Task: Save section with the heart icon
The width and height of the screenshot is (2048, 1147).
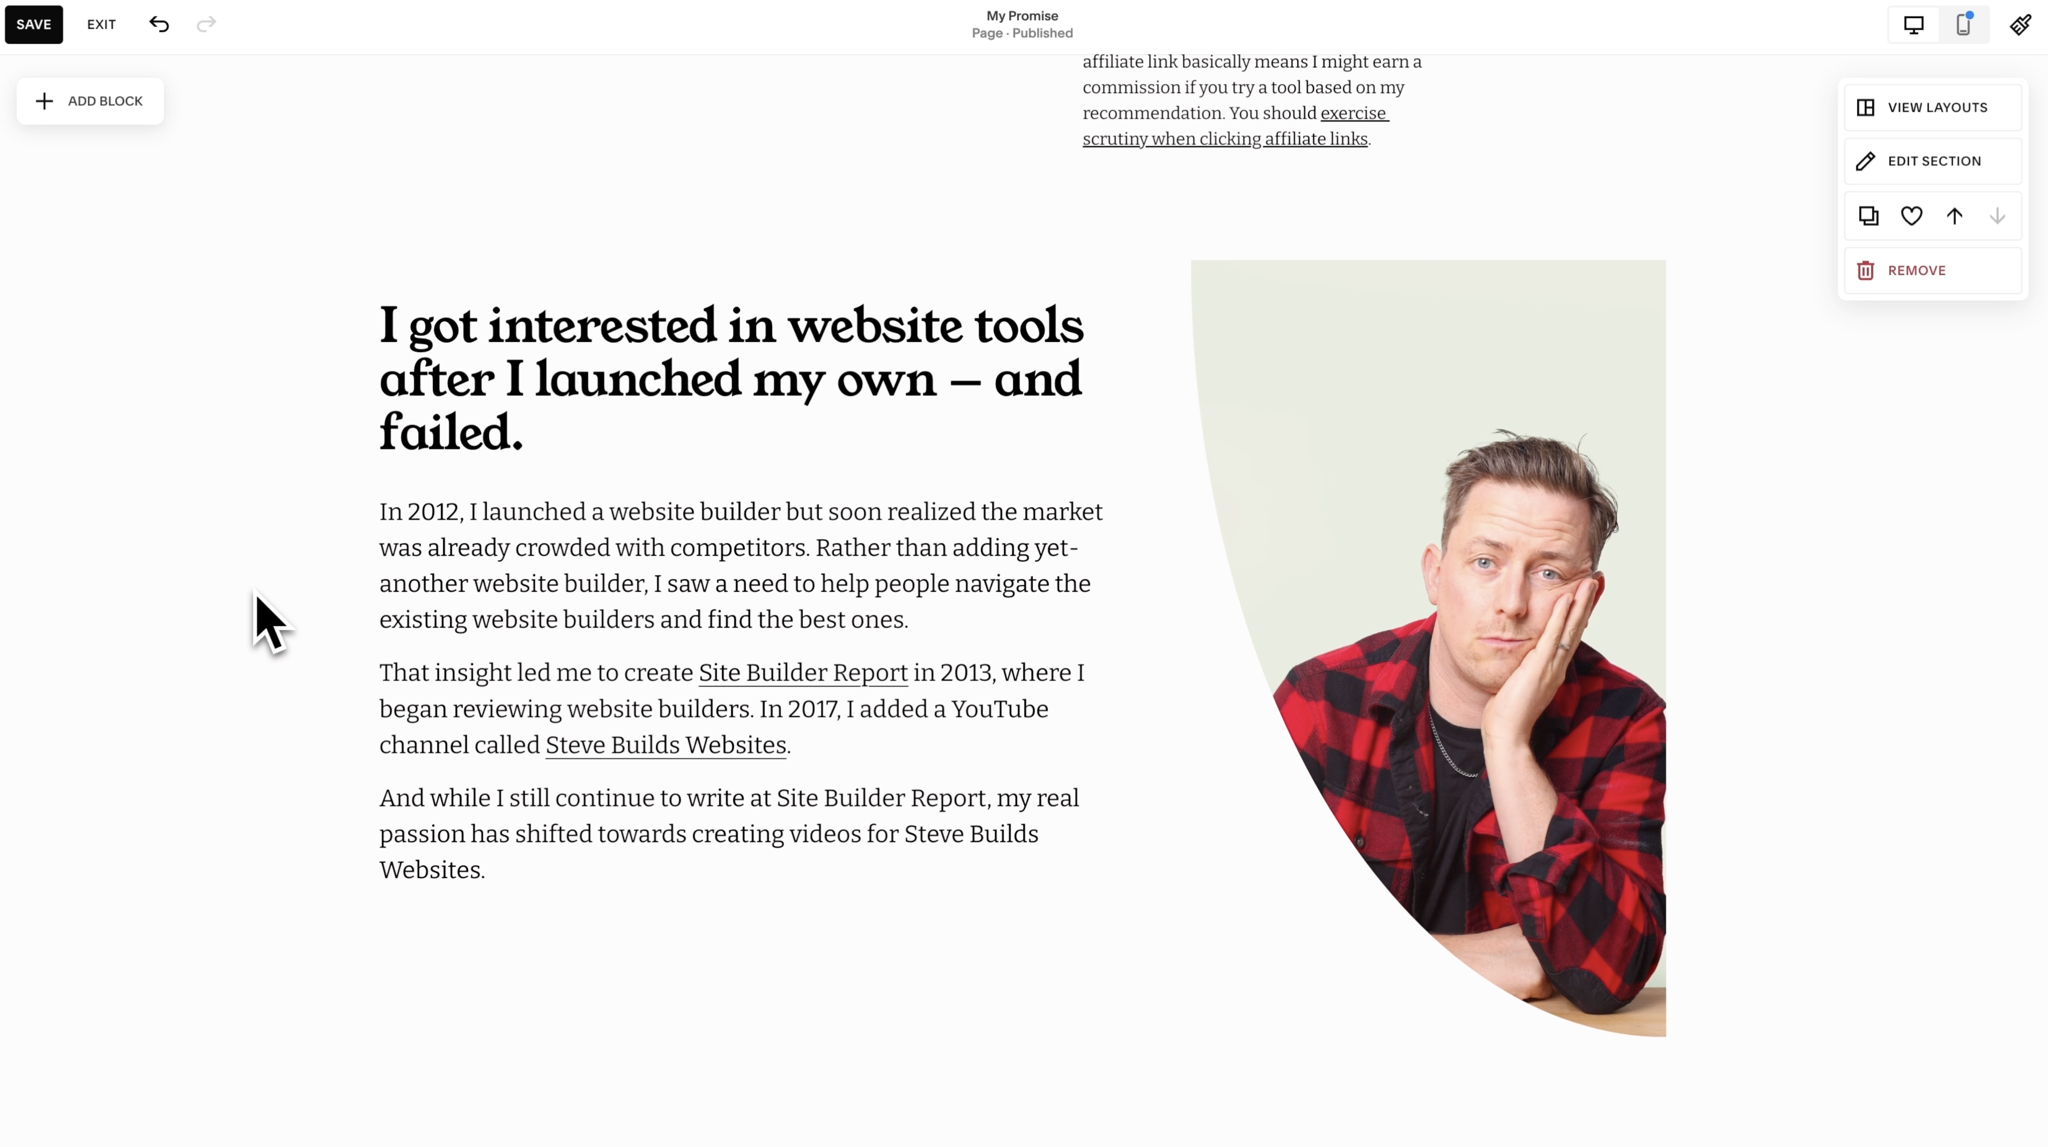Action: tap(1911, 216)
